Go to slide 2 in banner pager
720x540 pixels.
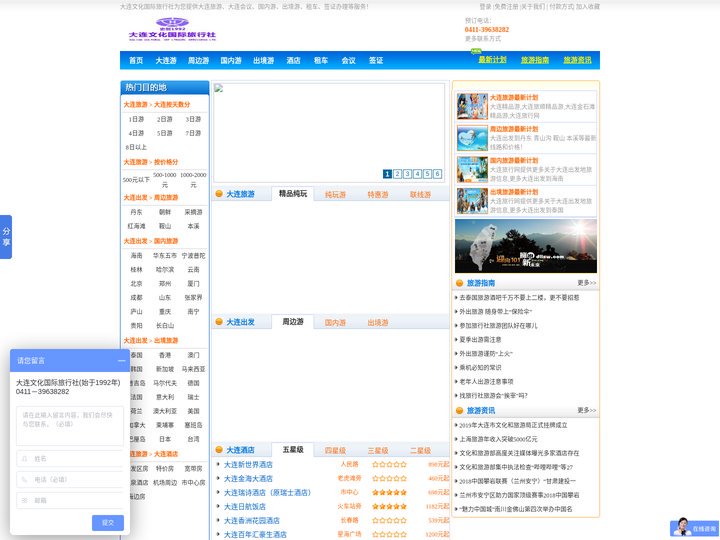point(398,174)
